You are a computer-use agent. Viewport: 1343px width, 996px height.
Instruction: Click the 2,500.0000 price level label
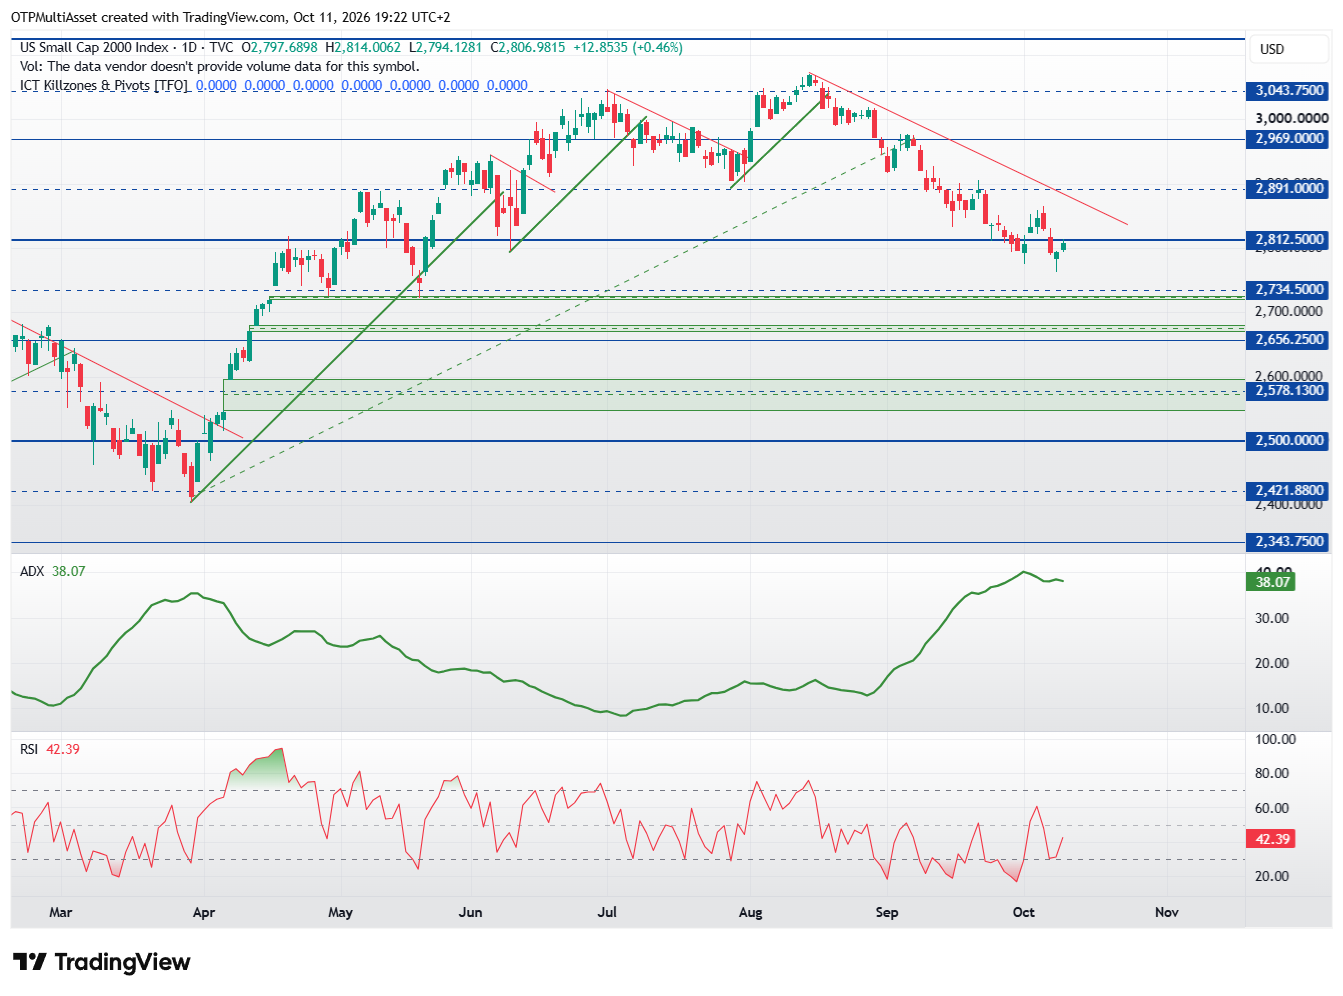(1289, 441)
